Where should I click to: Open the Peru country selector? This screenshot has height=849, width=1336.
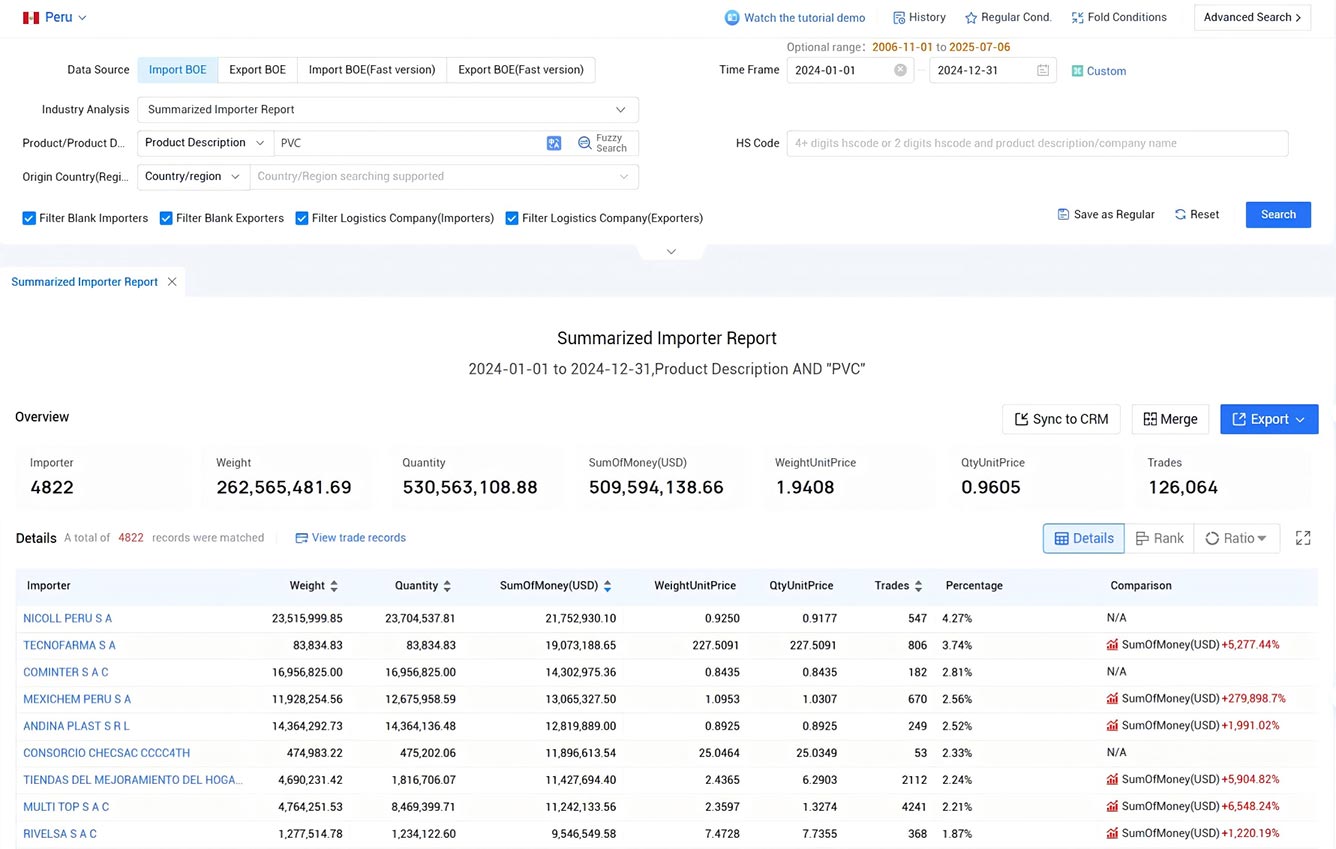click(x=55, y=18)
